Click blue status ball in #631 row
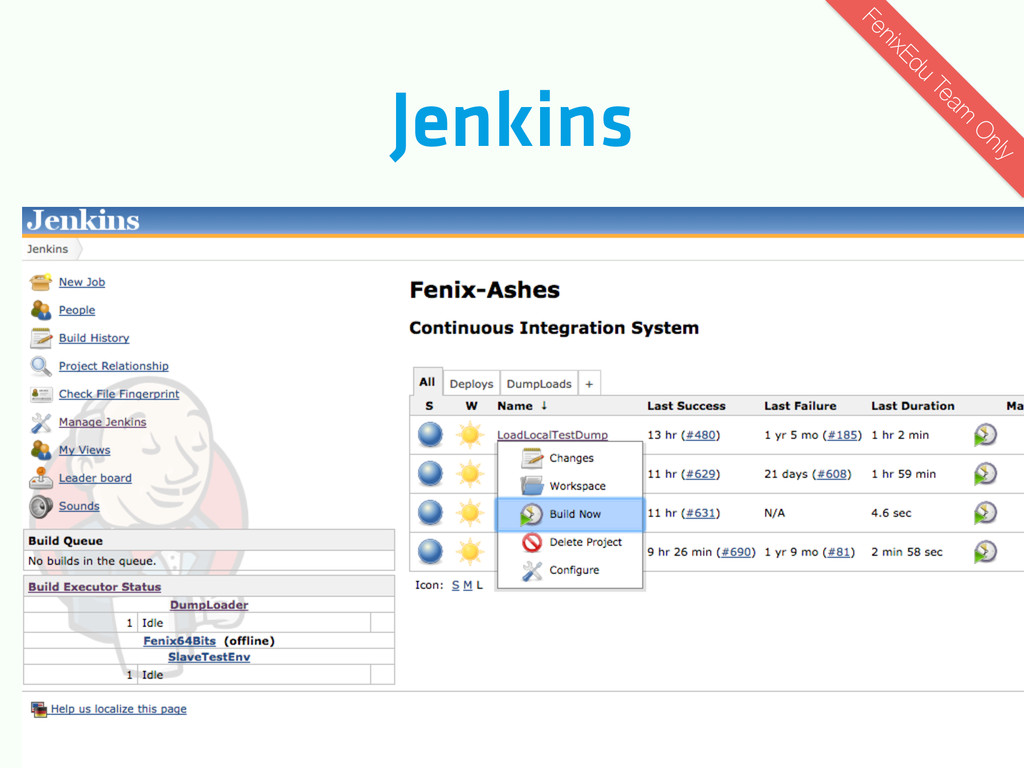Viewport: 1024px width, 768px height. point(430,513)
